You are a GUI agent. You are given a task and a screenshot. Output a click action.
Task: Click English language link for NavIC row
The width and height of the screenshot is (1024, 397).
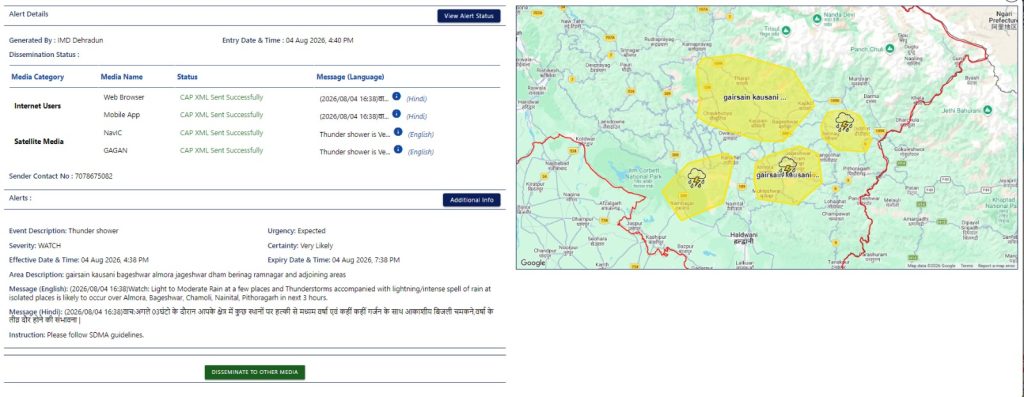coord(421,135)
